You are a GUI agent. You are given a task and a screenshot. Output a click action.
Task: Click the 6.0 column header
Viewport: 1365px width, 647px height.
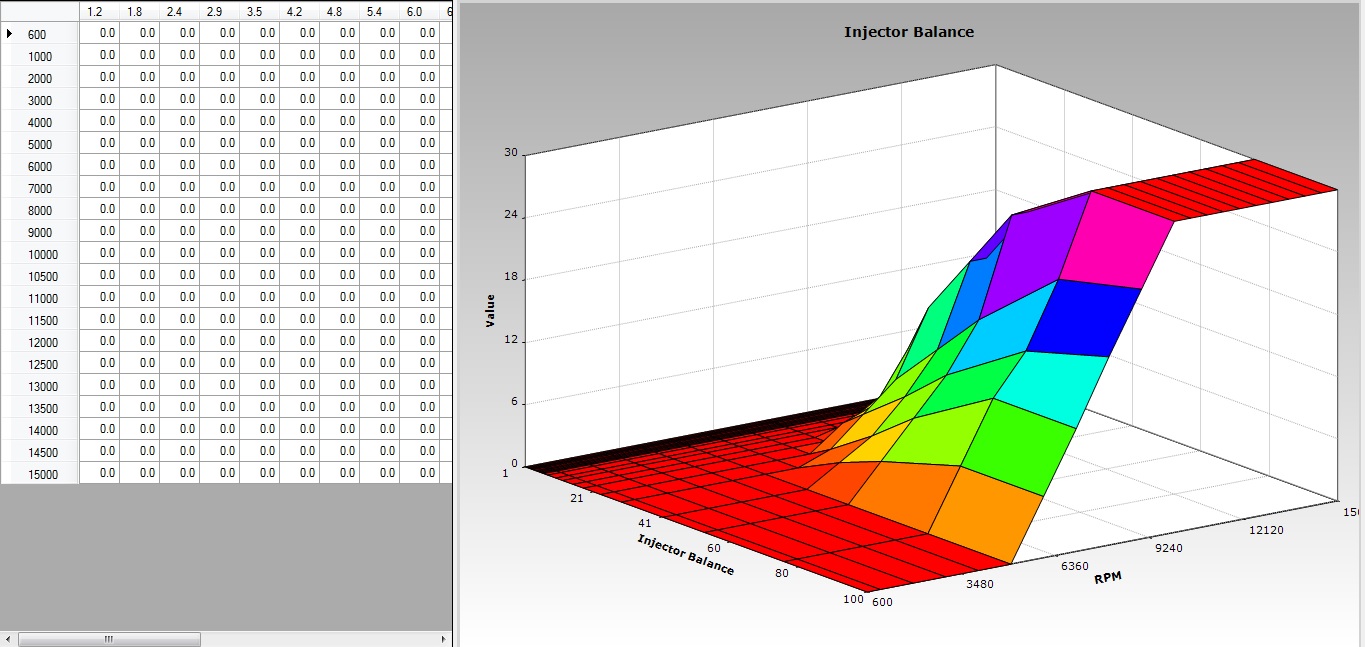click(x=414, y=11)
